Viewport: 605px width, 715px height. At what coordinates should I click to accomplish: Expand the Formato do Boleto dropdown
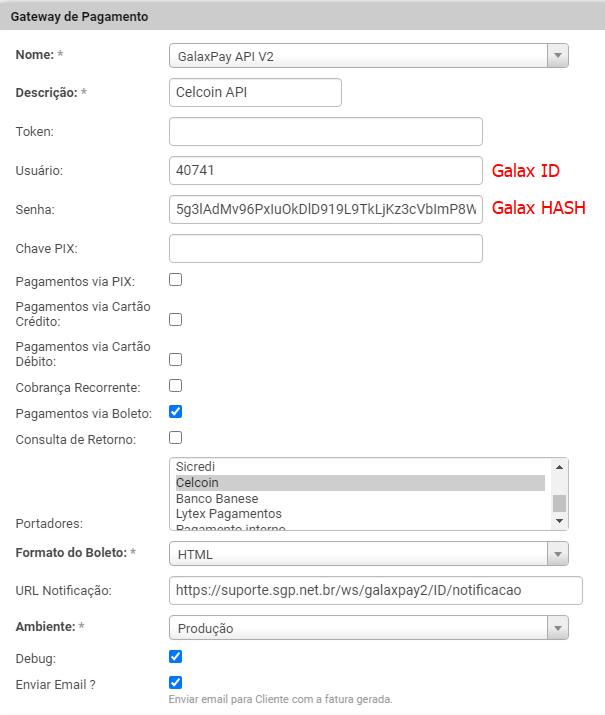click(x=368, y=553)
